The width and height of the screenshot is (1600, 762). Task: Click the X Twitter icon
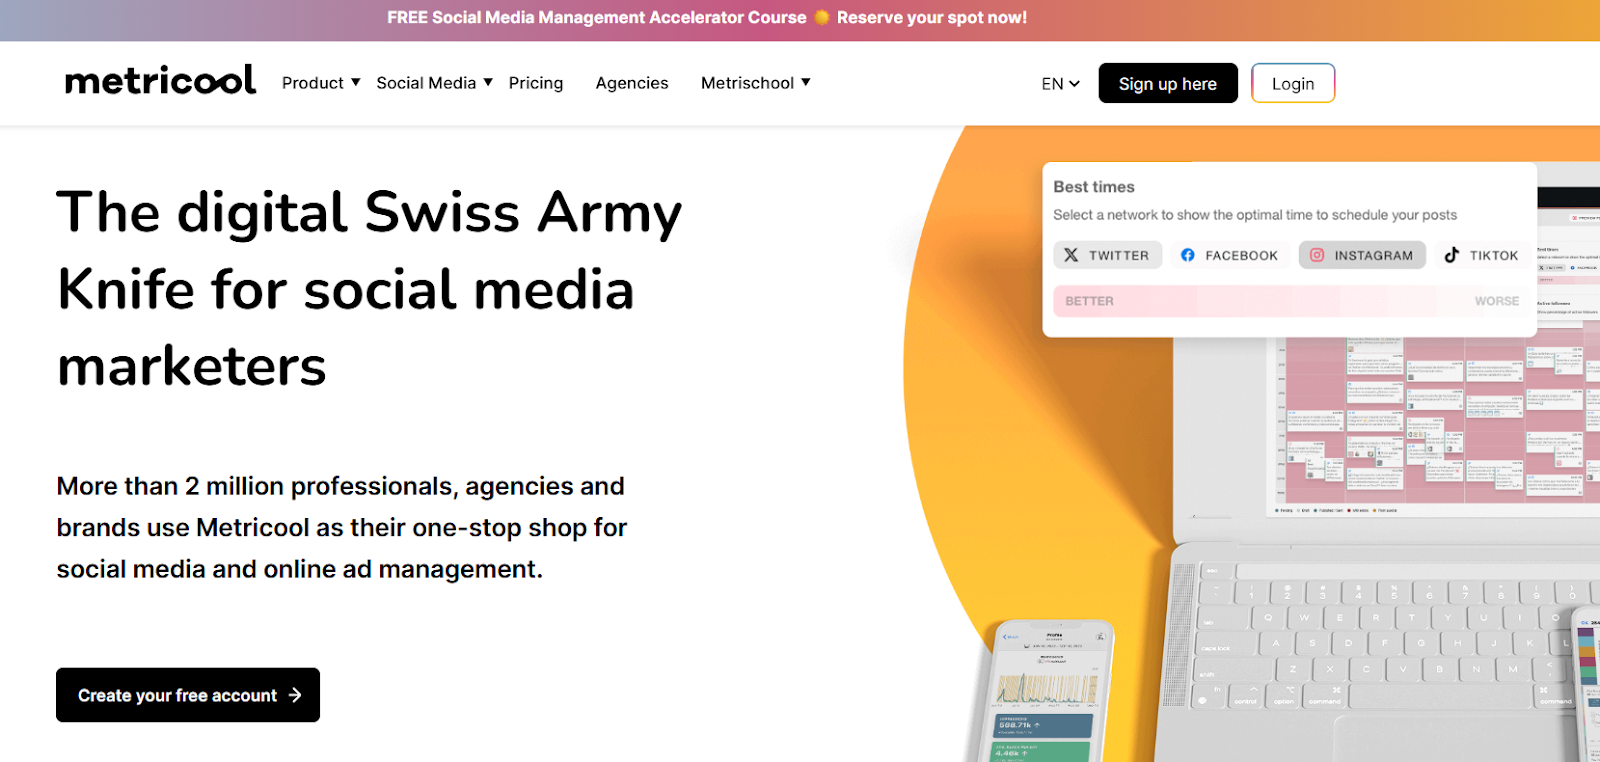tap(1071, 255)
